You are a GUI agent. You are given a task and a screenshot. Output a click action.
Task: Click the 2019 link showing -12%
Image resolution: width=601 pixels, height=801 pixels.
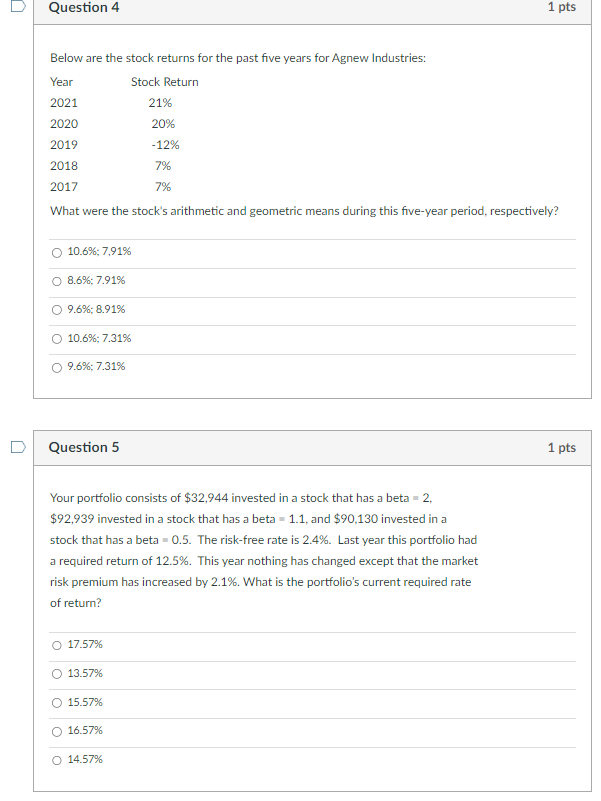coord(62,144)
